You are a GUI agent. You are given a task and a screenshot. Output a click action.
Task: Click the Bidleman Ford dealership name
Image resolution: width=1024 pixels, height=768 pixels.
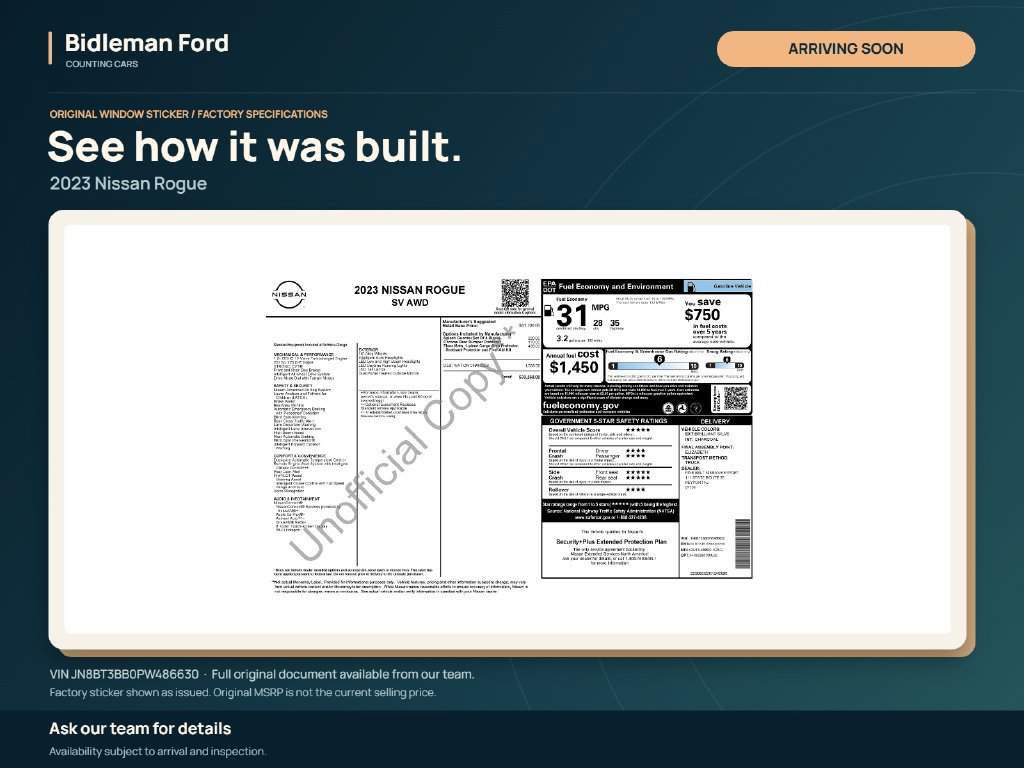coord(146,43)
